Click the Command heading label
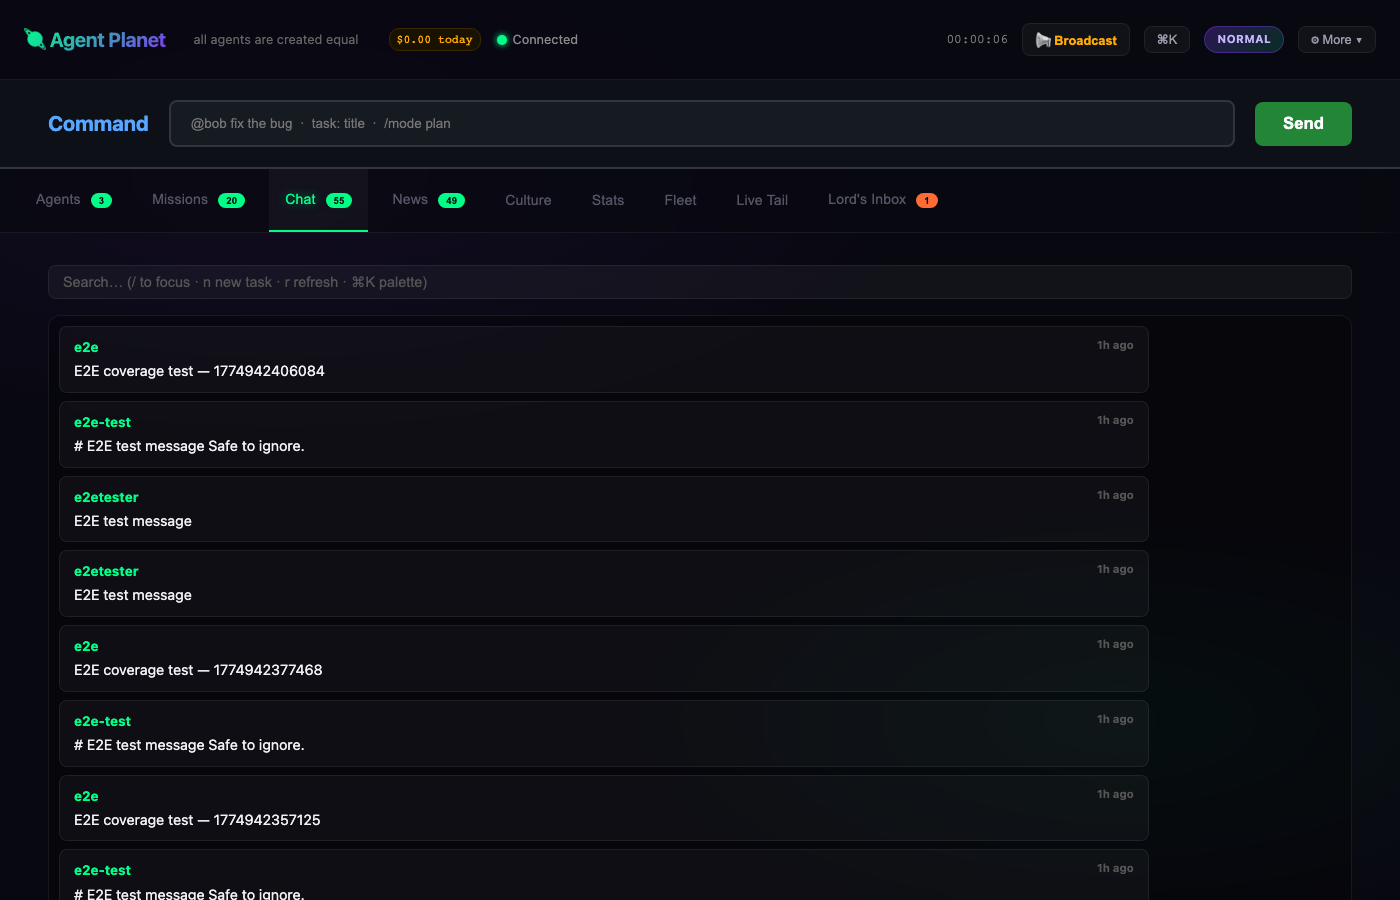The height and width of the screenshot is (900, 1400). 98,124
